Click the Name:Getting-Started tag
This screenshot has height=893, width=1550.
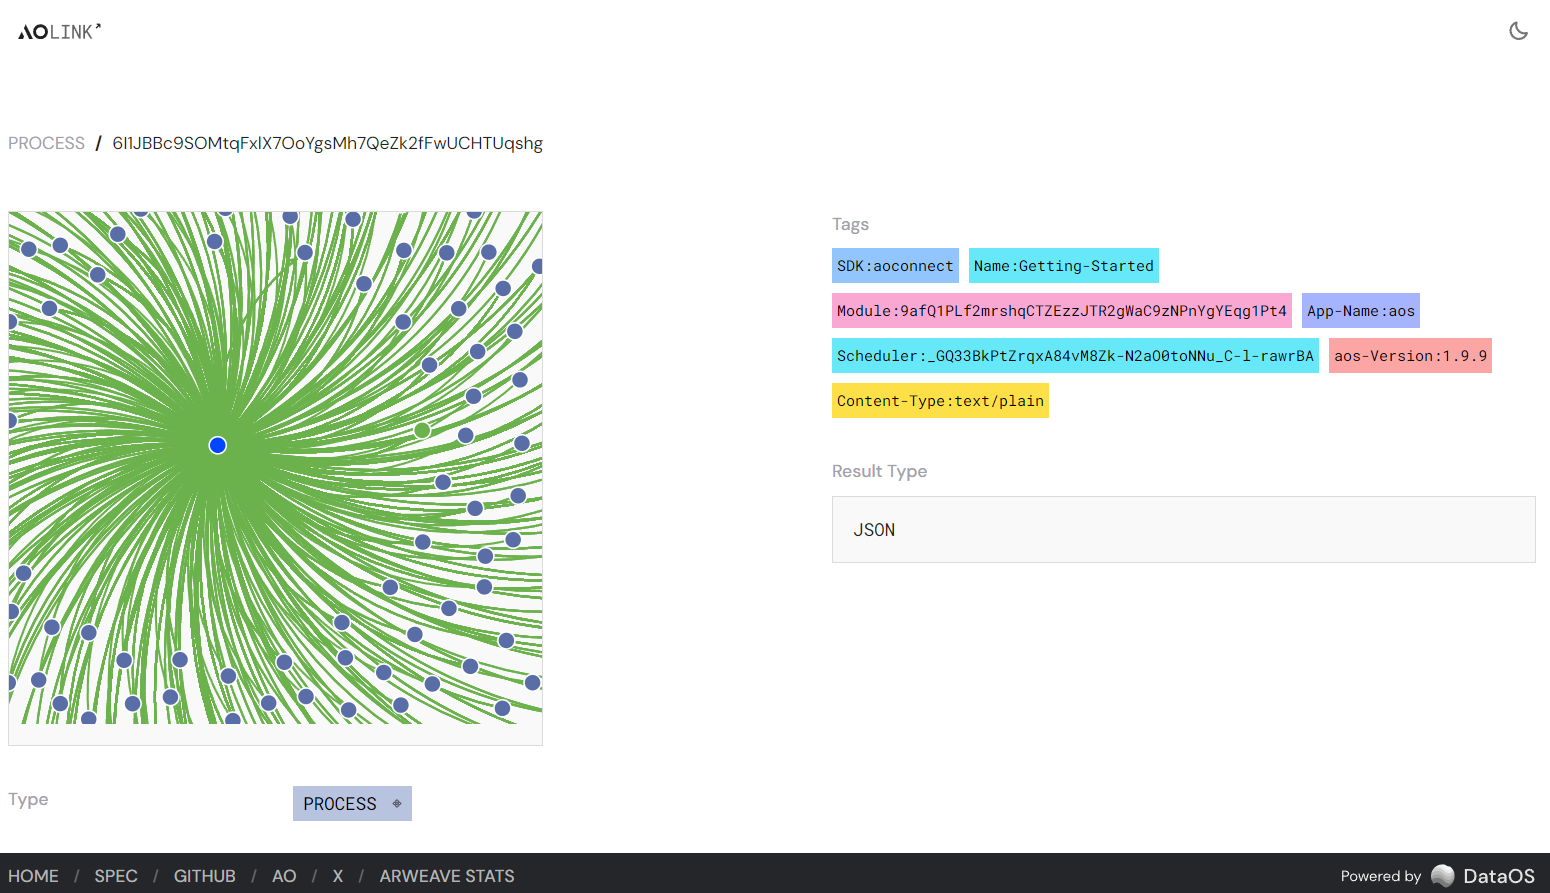pos(1063,266)
